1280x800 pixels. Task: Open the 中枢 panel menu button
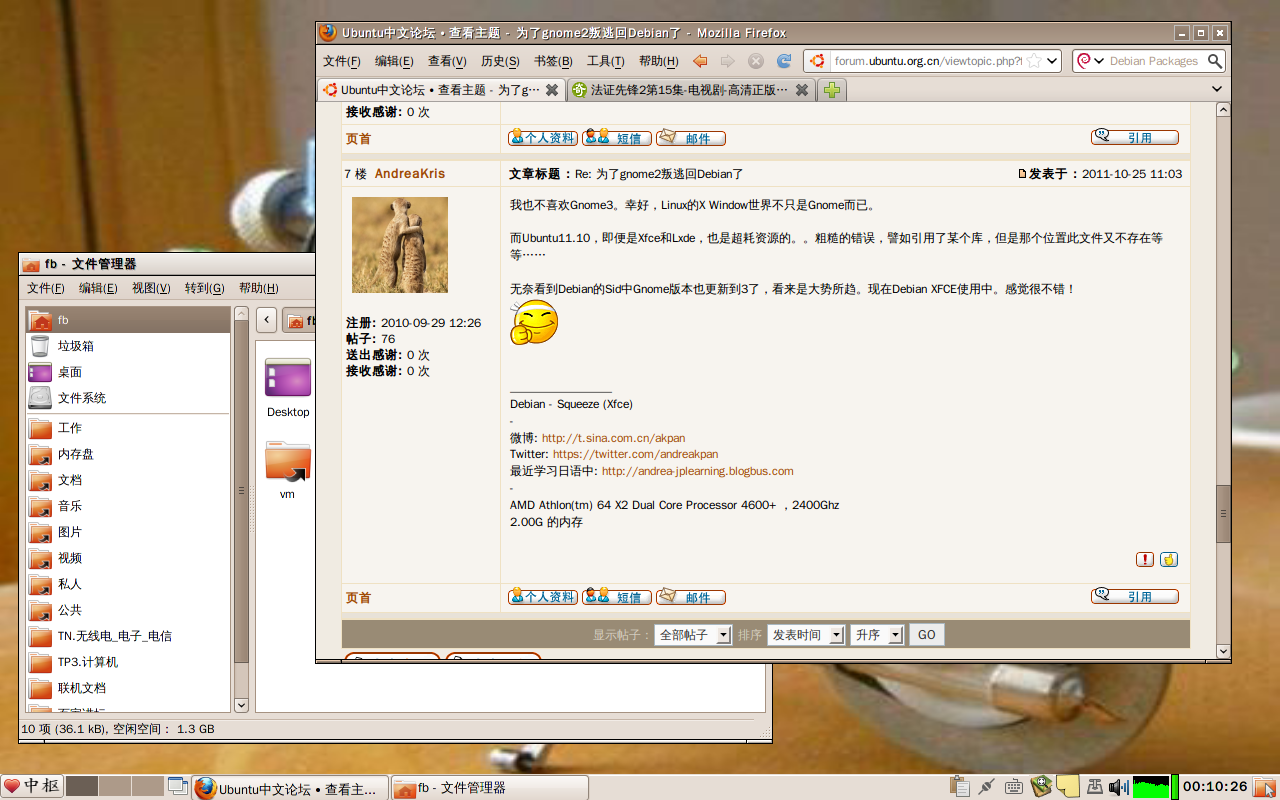pos(32,787)
